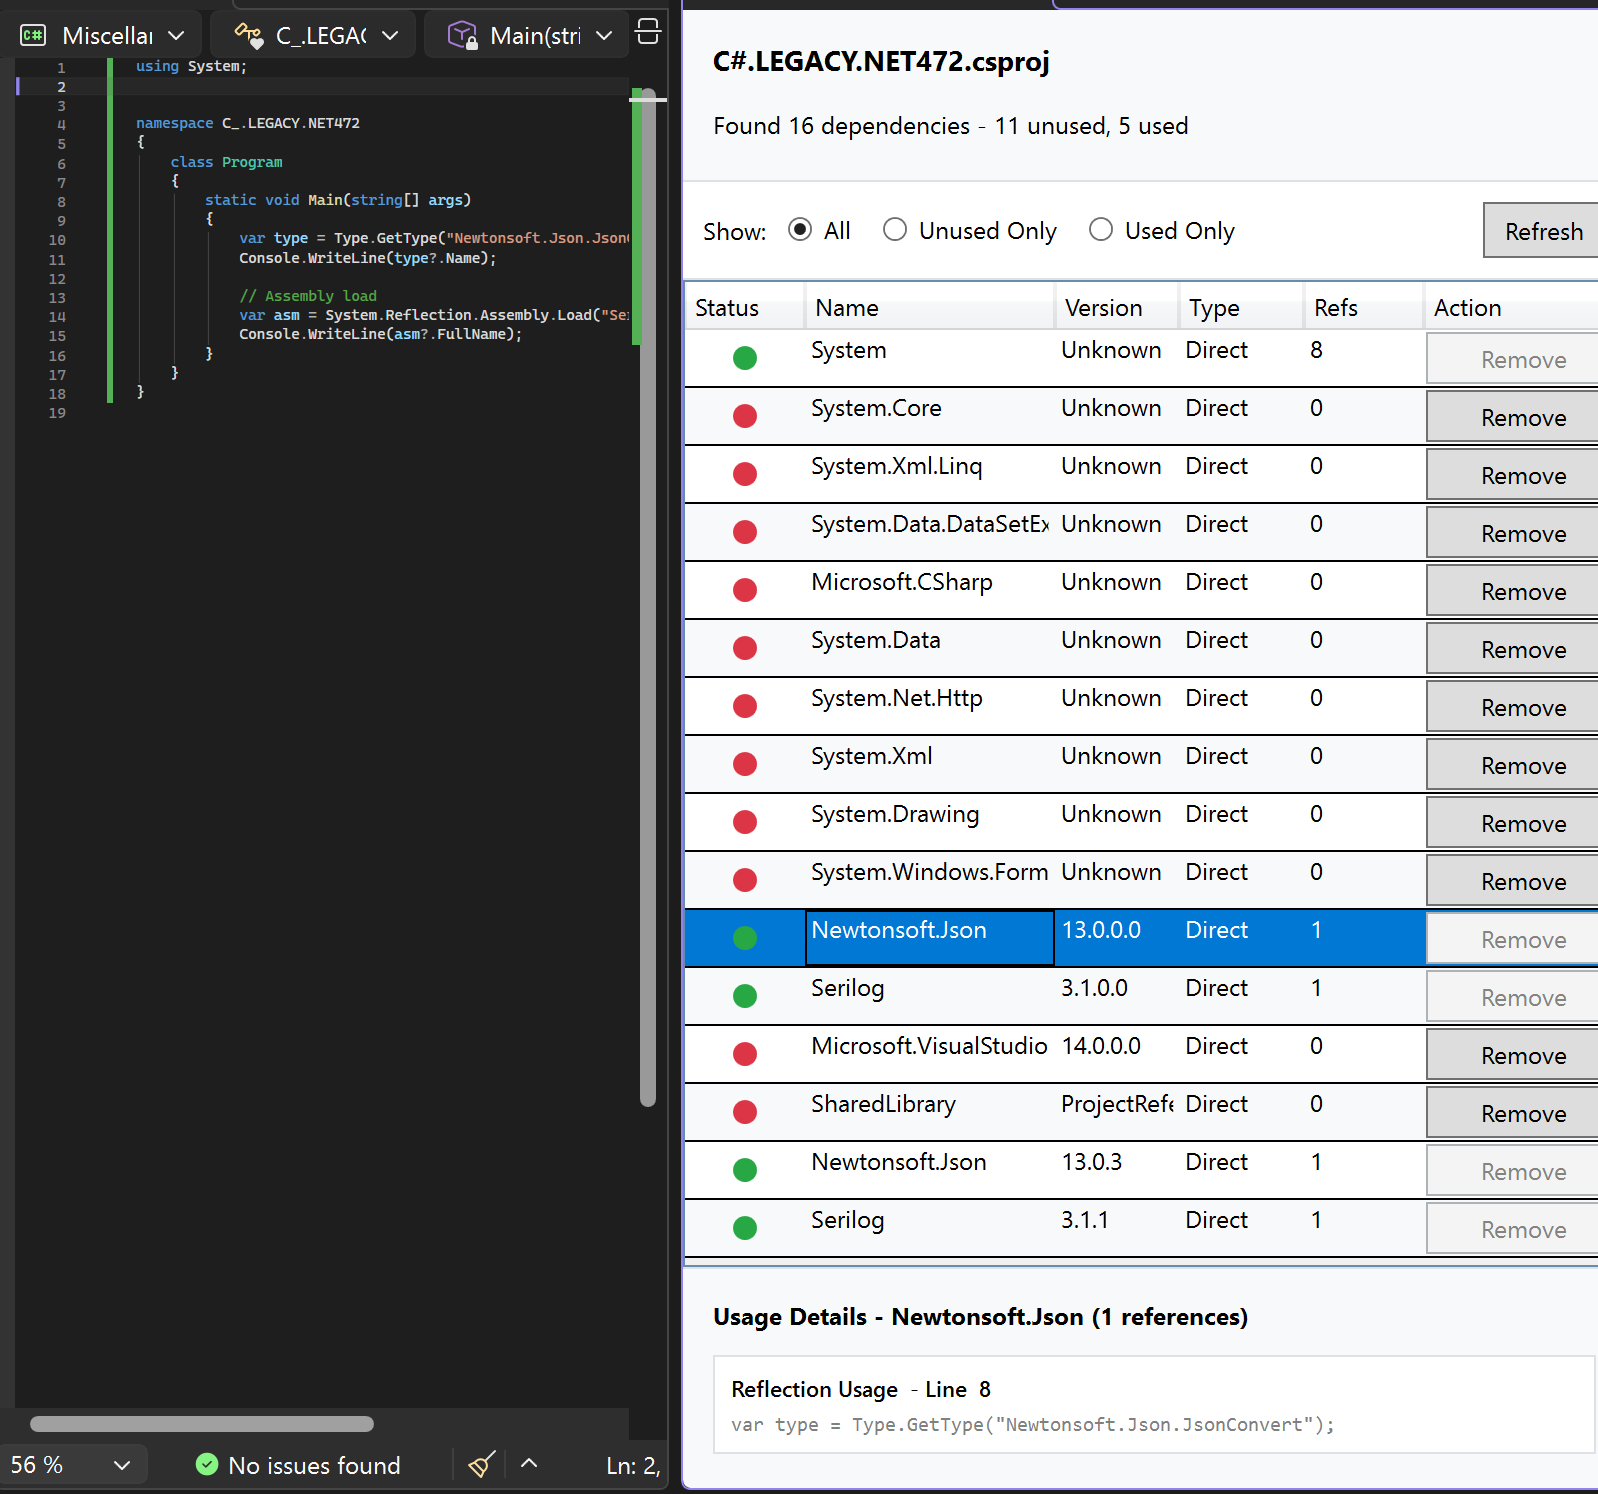Click the red status dot for Microsoft.CSharp

pyautogui.click(x=745, y=590)
